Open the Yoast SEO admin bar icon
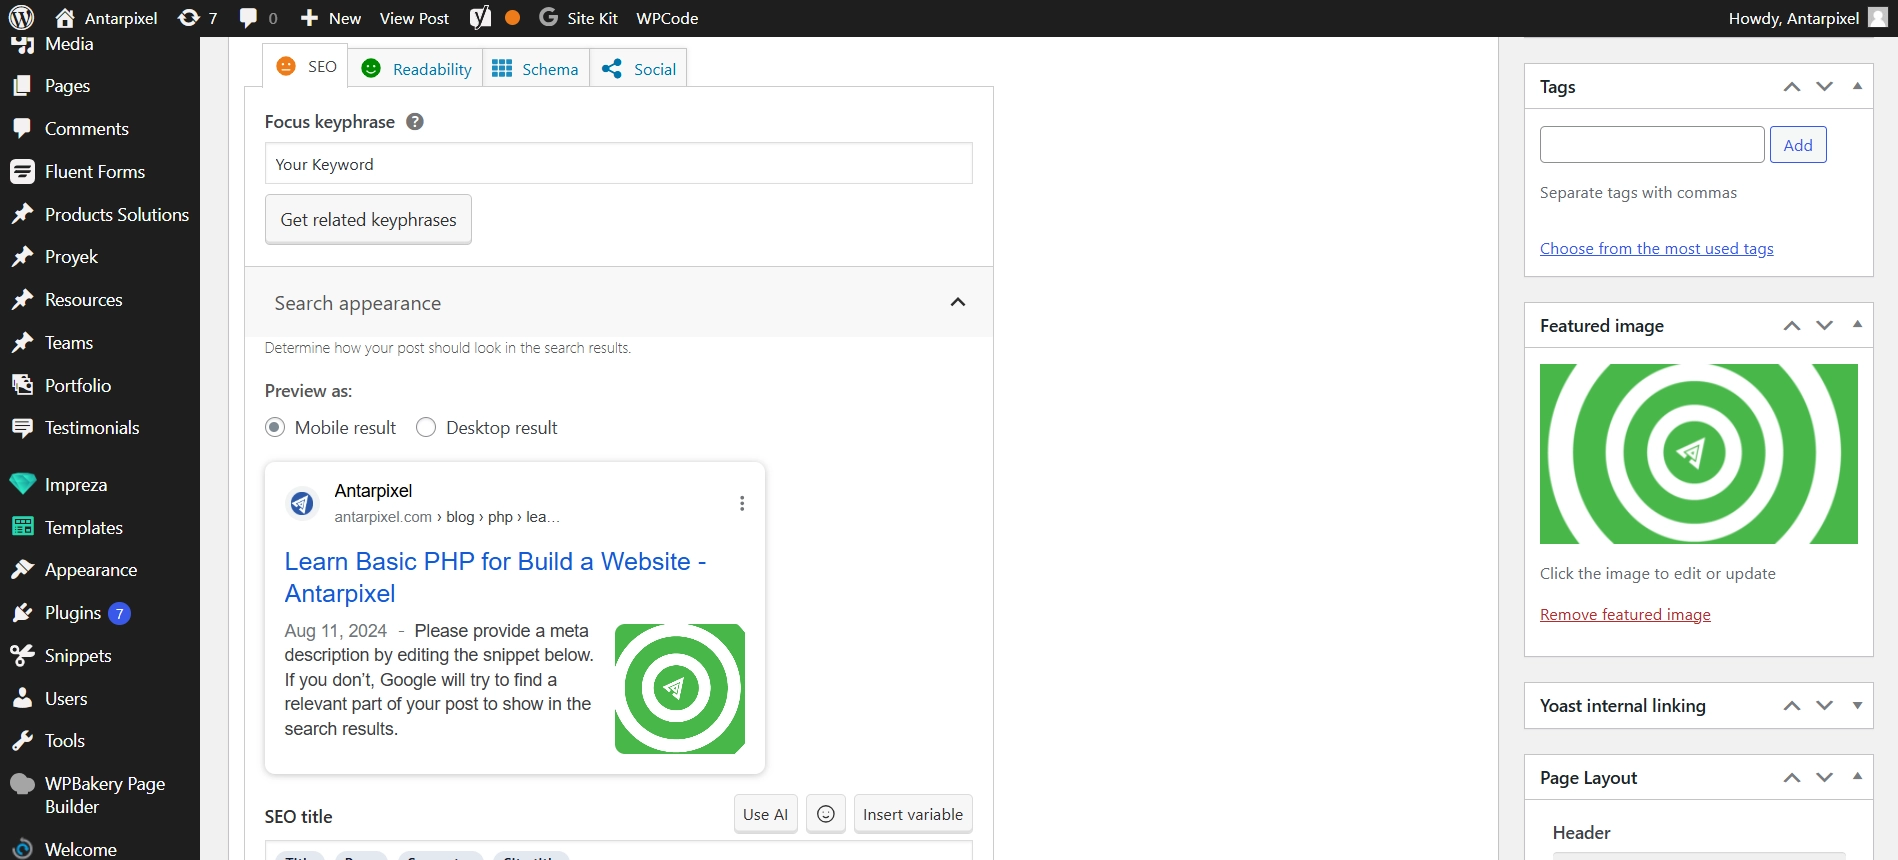 (481, 18)
